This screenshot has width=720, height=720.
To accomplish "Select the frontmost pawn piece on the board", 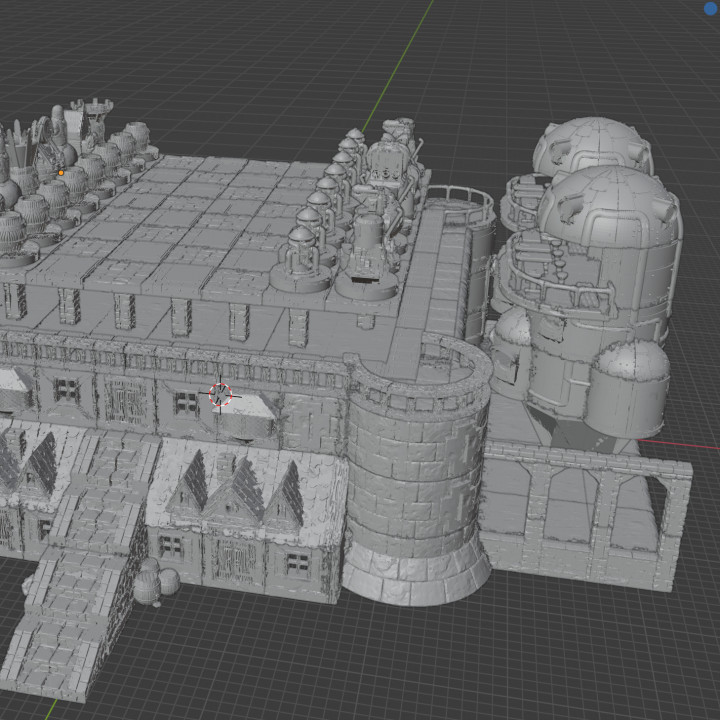I will 302,260.
